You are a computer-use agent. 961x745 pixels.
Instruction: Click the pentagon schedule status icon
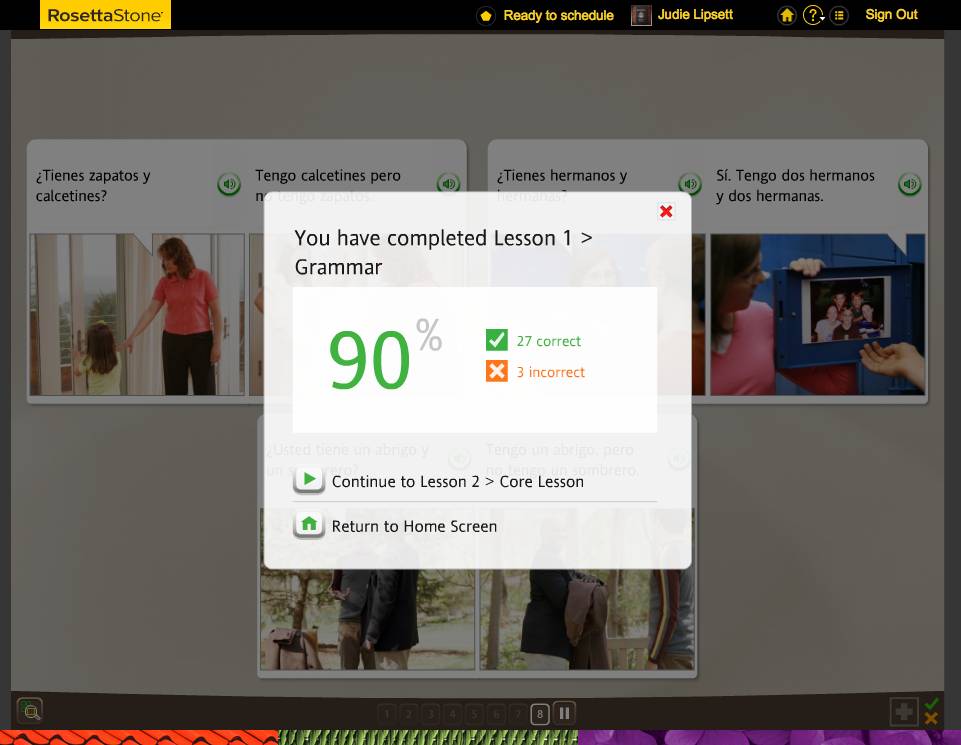pos(485,16)
